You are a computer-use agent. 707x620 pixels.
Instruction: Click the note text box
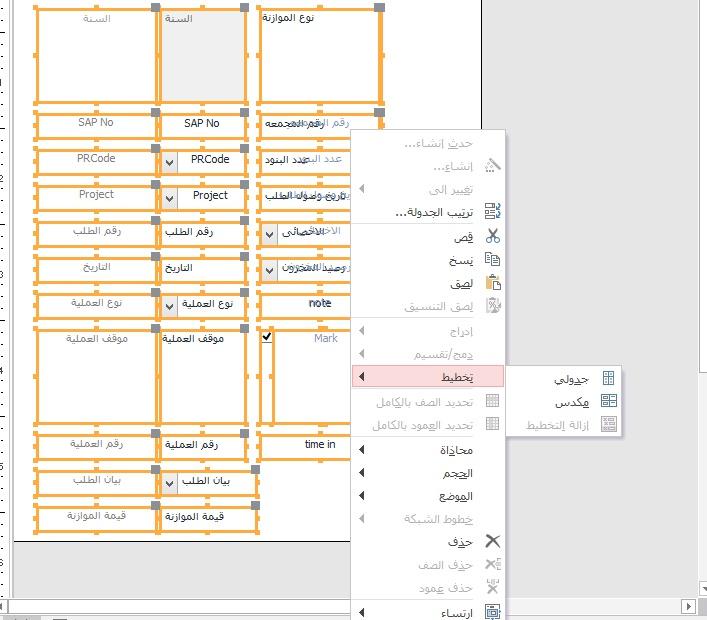(306, 306)
